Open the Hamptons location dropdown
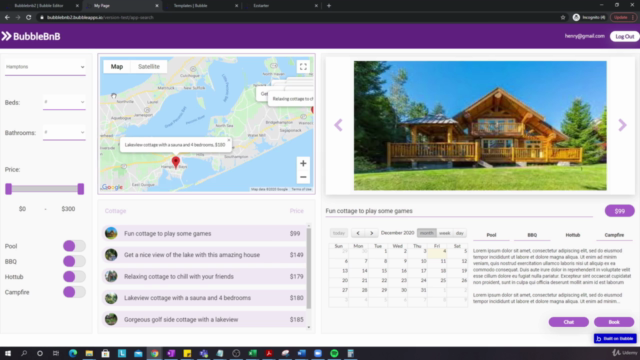The width and height of the screenshot is (640, 360). click(x=45, y=67)
